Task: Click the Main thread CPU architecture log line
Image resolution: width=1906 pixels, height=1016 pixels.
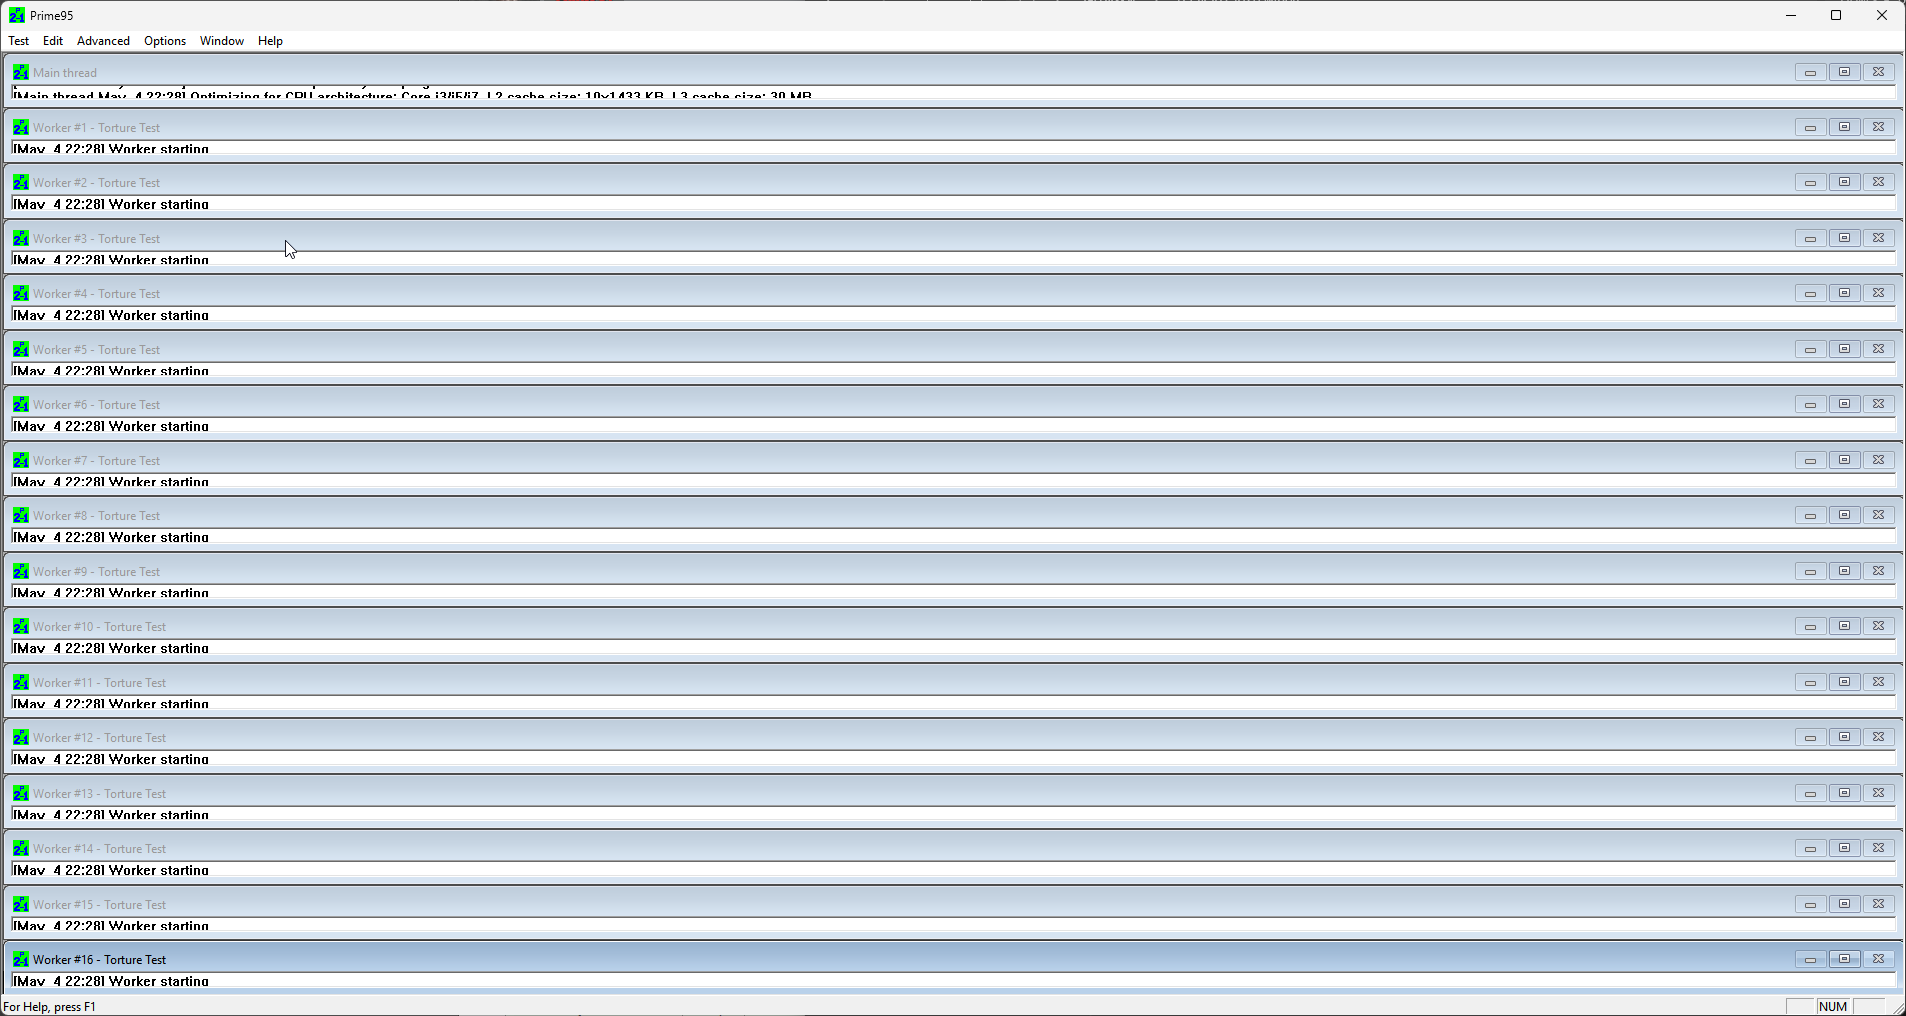Action: point(412,95)
